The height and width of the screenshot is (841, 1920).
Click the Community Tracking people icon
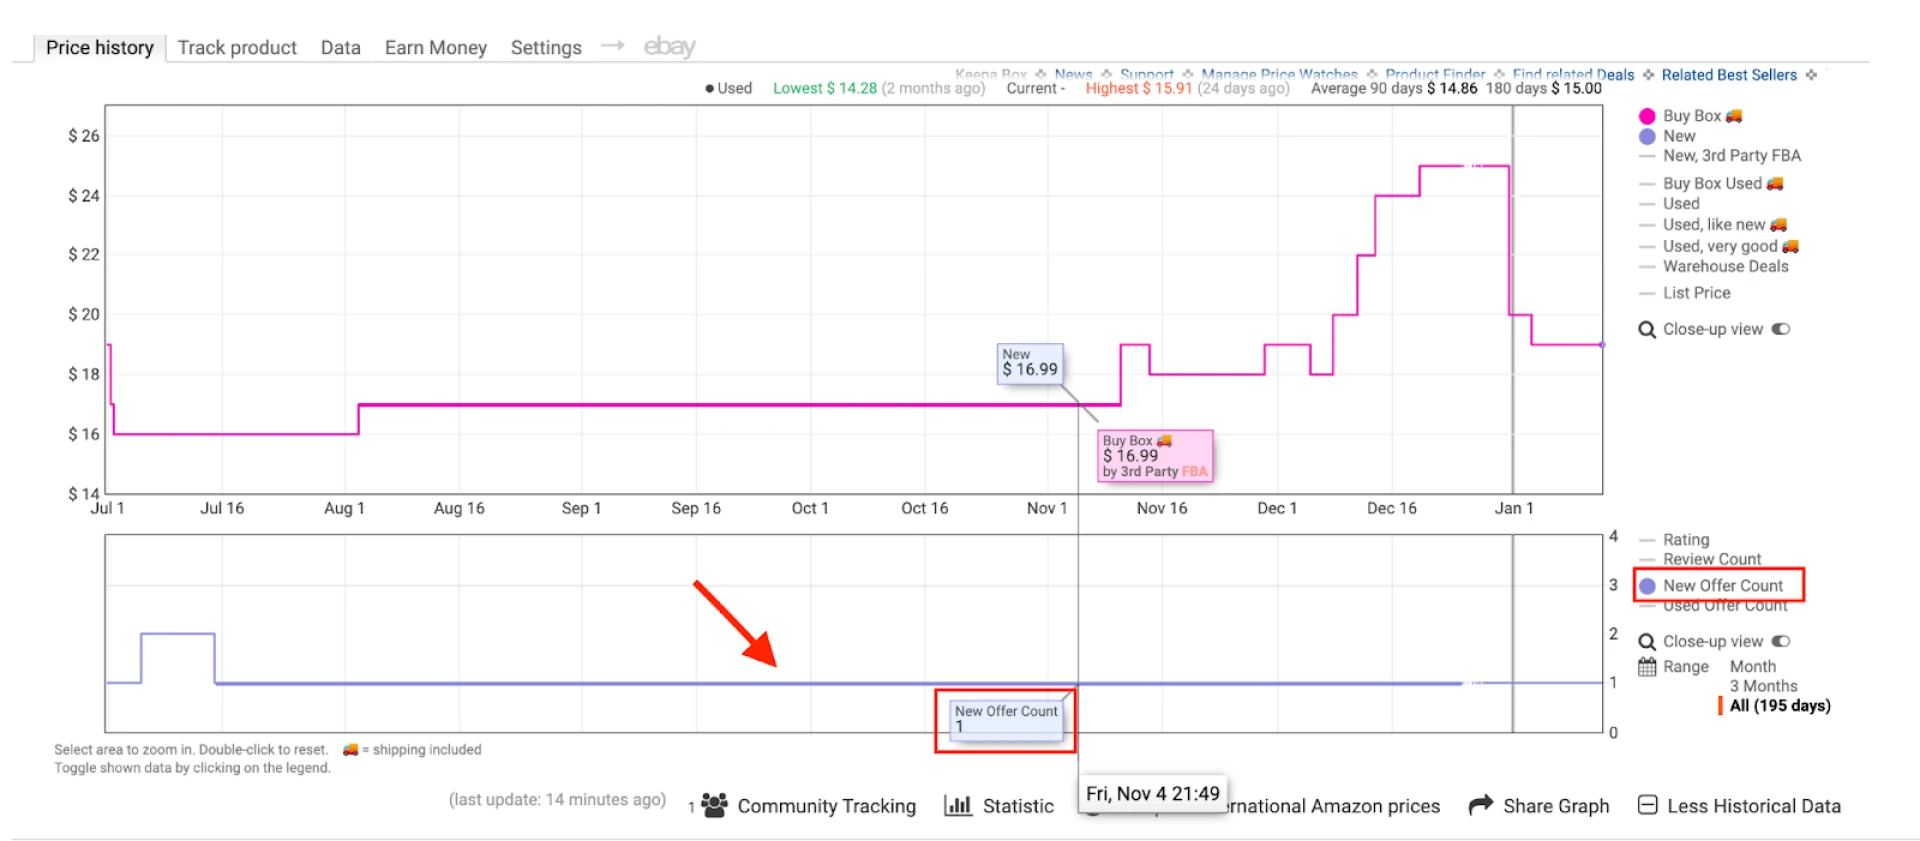[714, 805]
